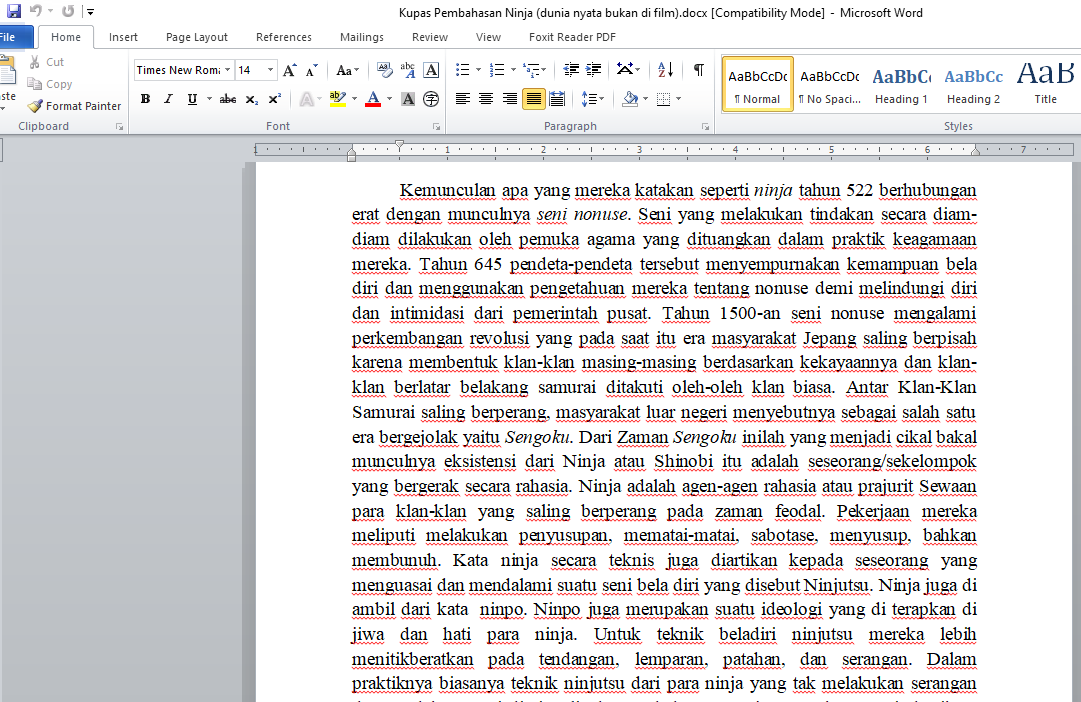Toggle Bold formatting
Viewport: 1081px width, 702px height.
coord(145,99)
